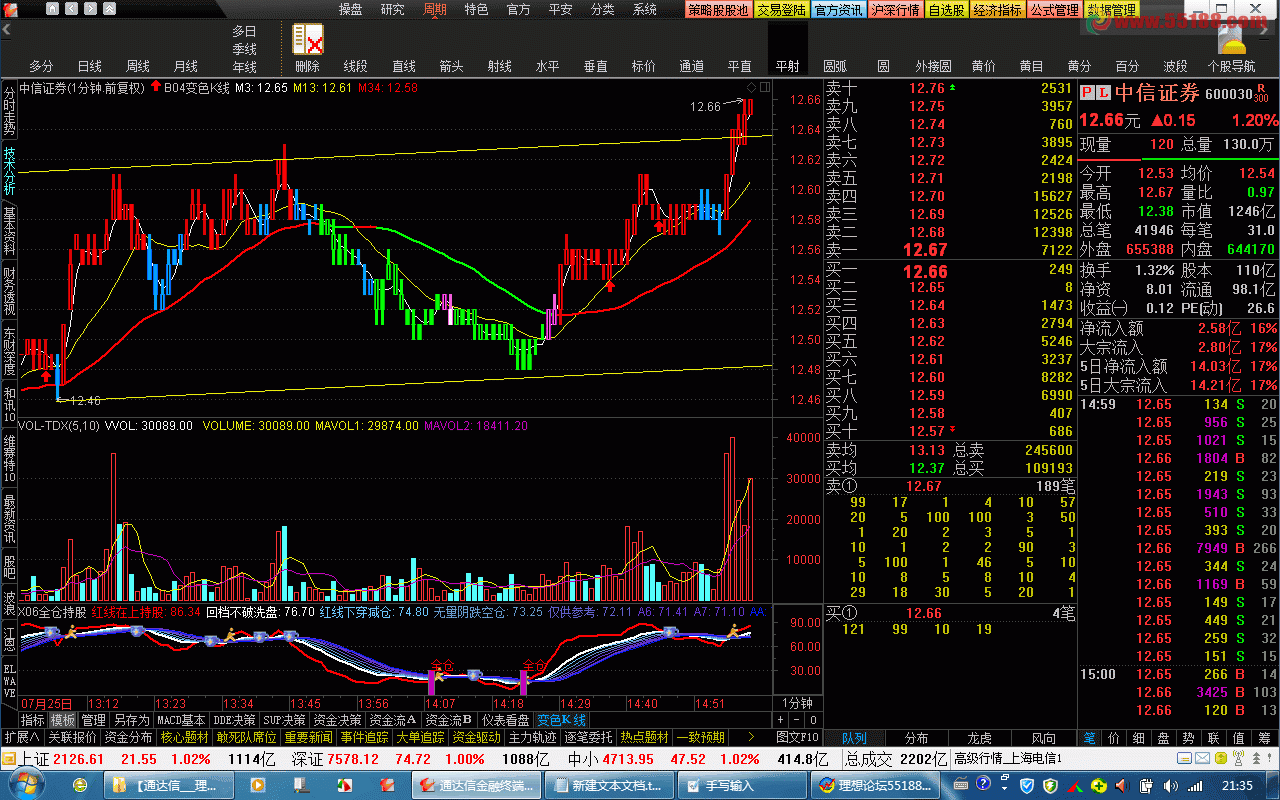Open the 技术分析 side tab

tap(9, 171)
